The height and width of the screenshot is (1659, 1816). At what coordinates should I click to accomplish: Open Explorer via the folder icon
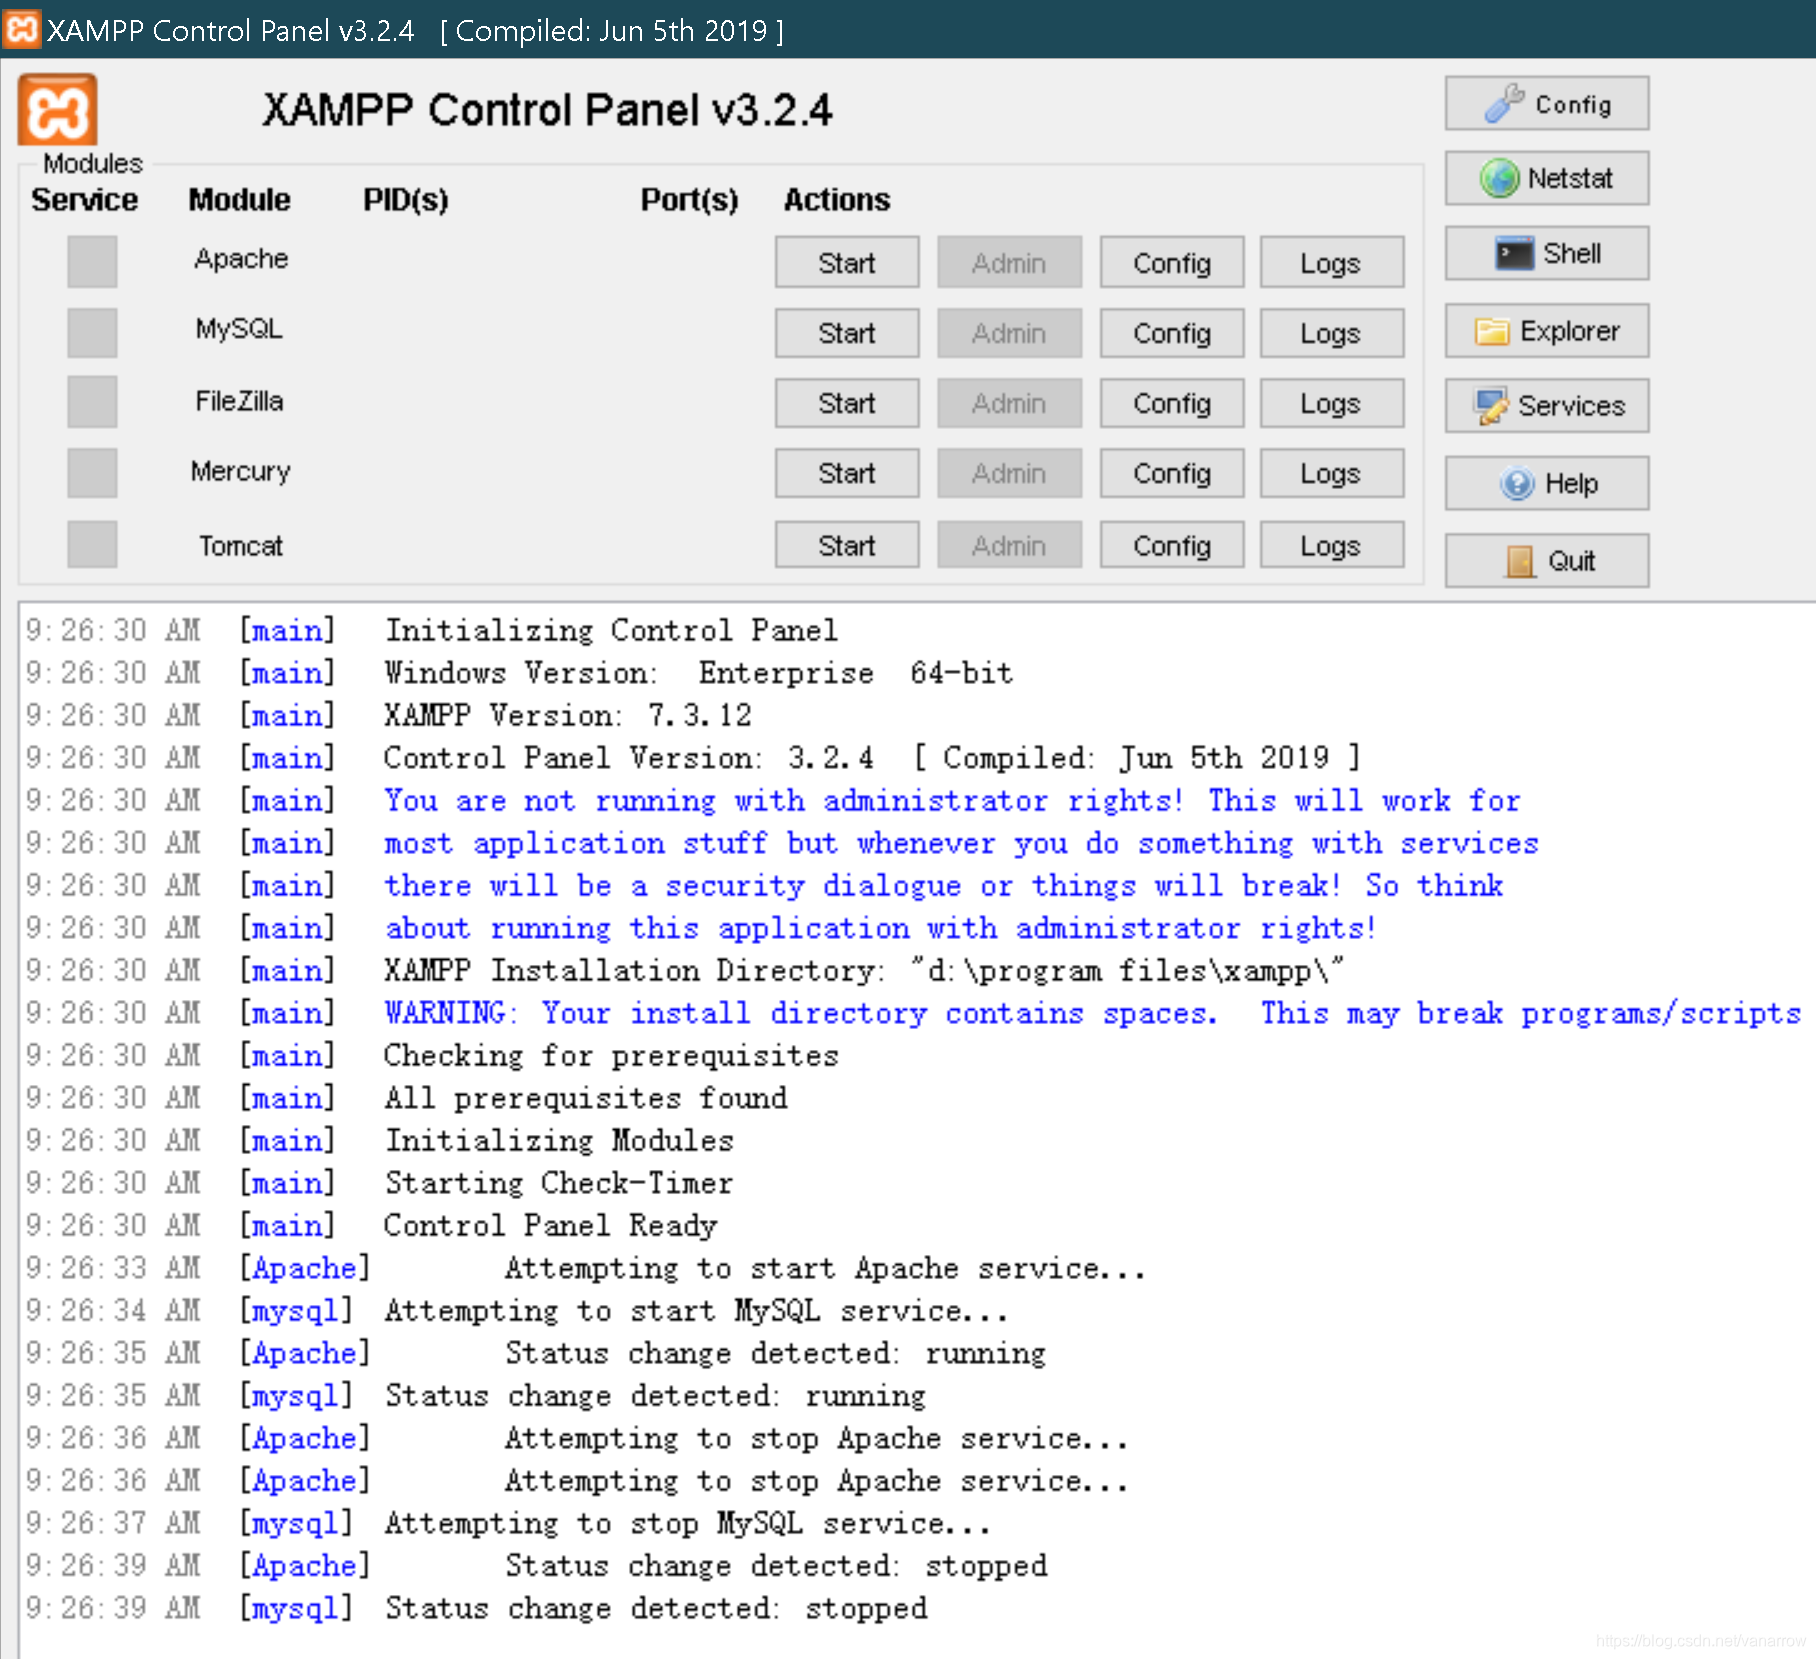(x=1546, y=331)
